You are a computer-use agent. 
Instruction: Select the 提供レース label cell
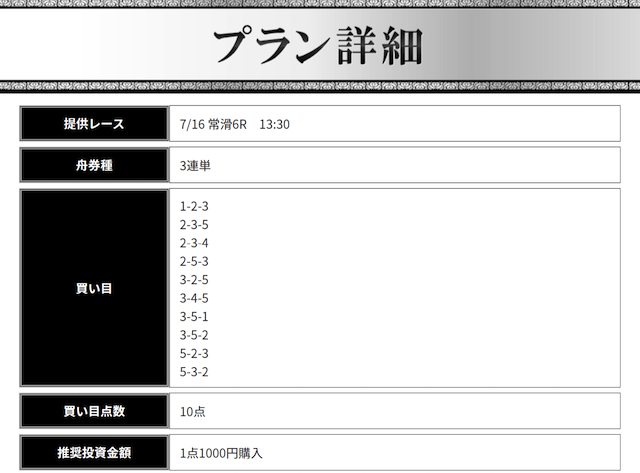[94, 124]
